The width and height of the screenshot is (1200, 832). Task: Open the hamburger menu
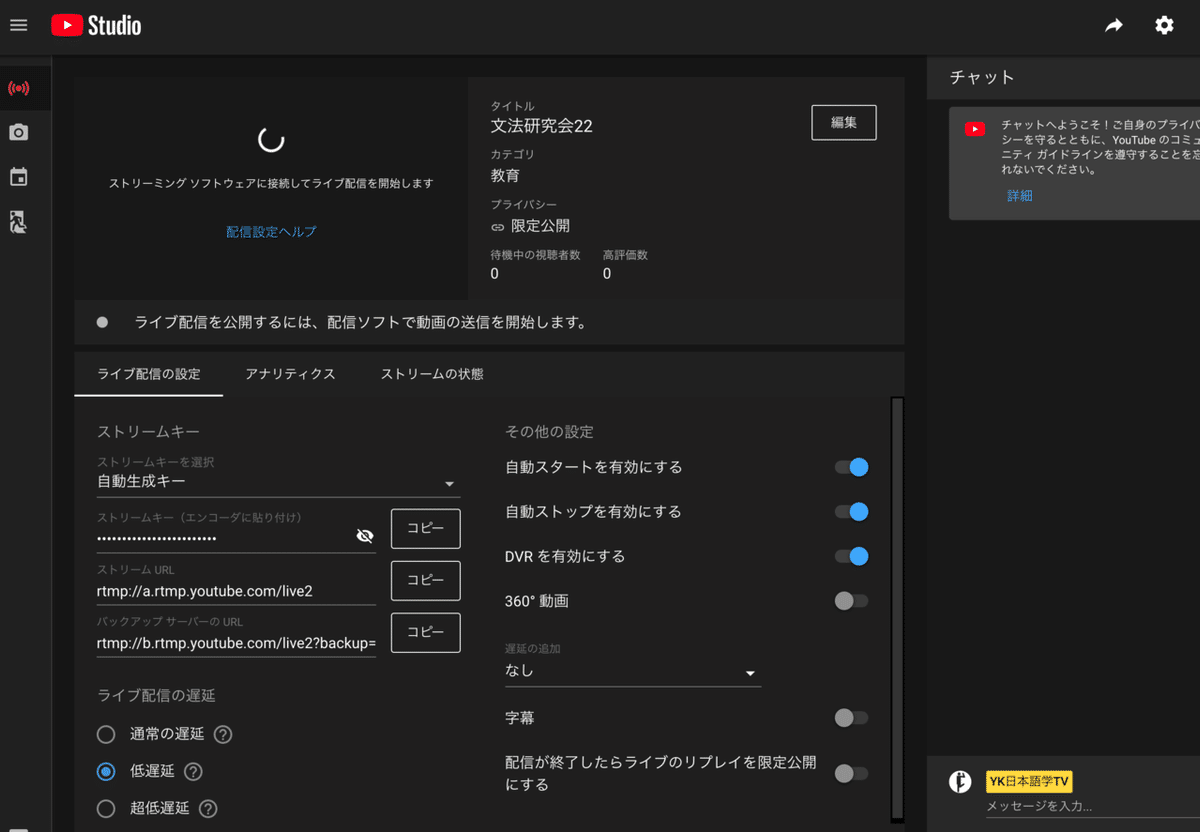(18, 25)
